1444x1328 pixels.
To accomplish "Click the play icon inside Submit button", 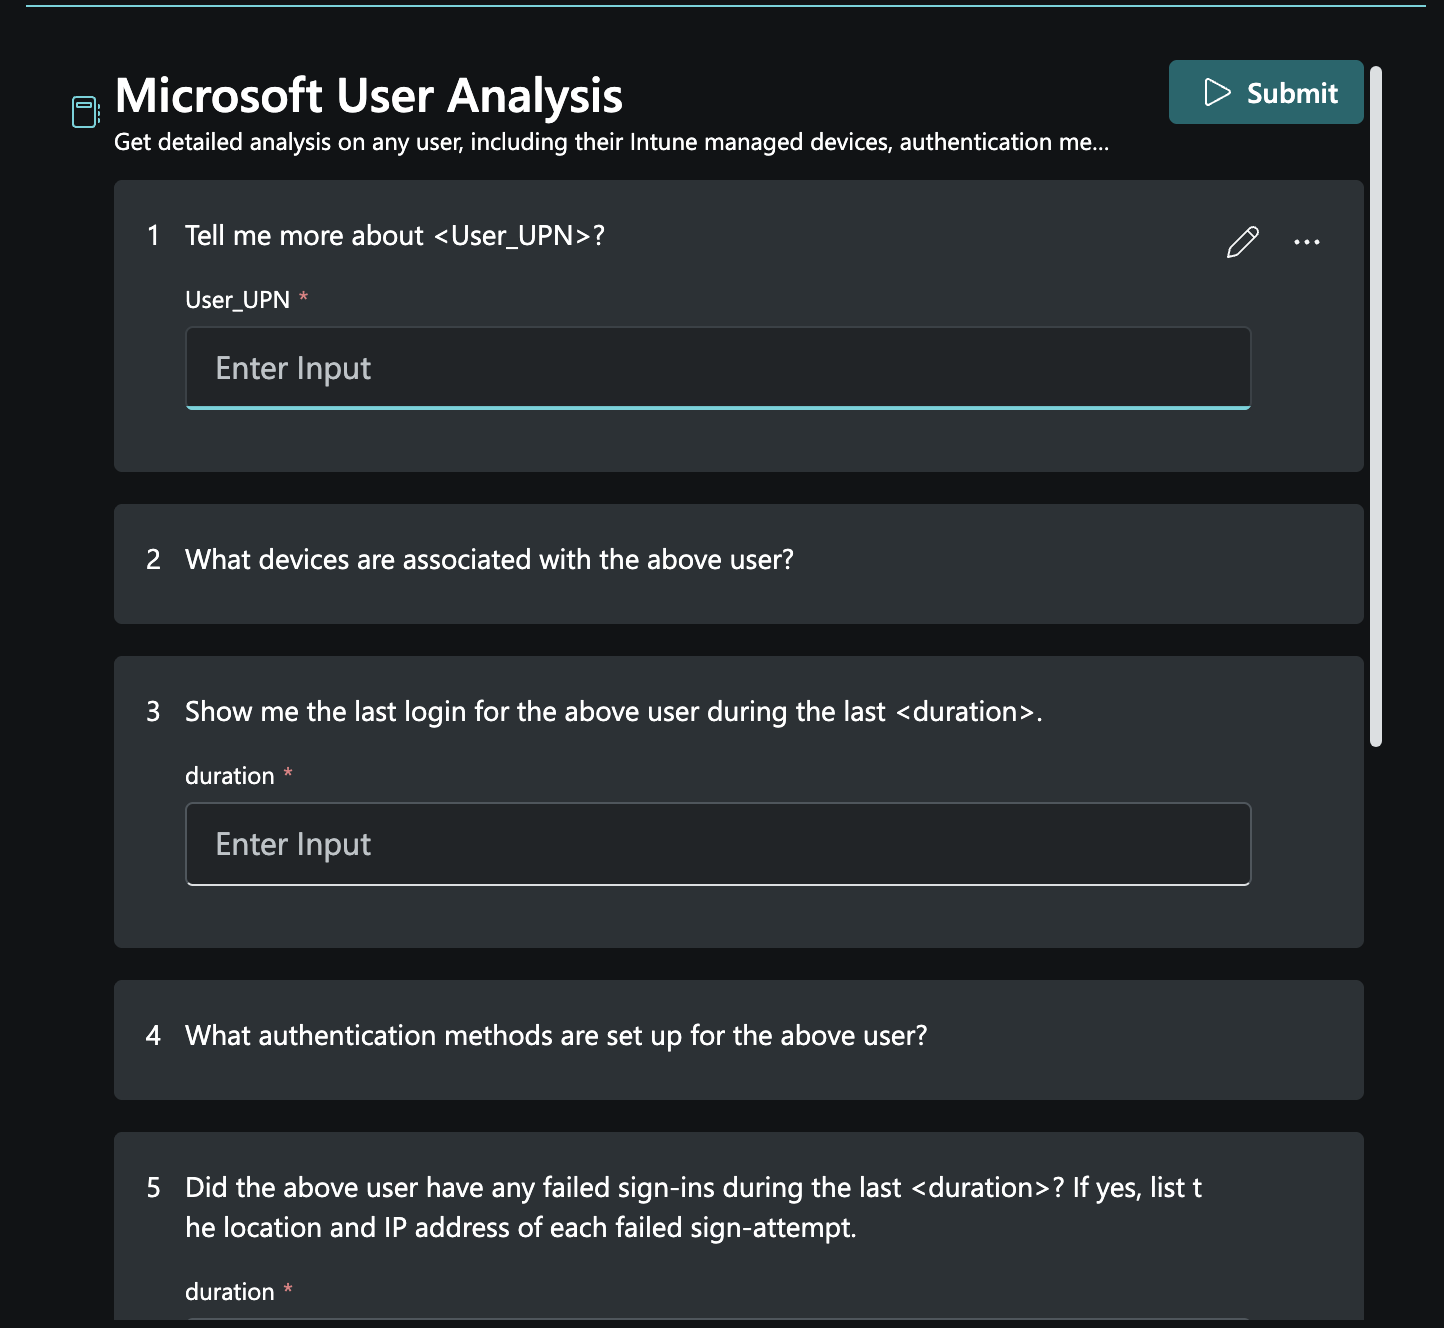I will 1216,92.
